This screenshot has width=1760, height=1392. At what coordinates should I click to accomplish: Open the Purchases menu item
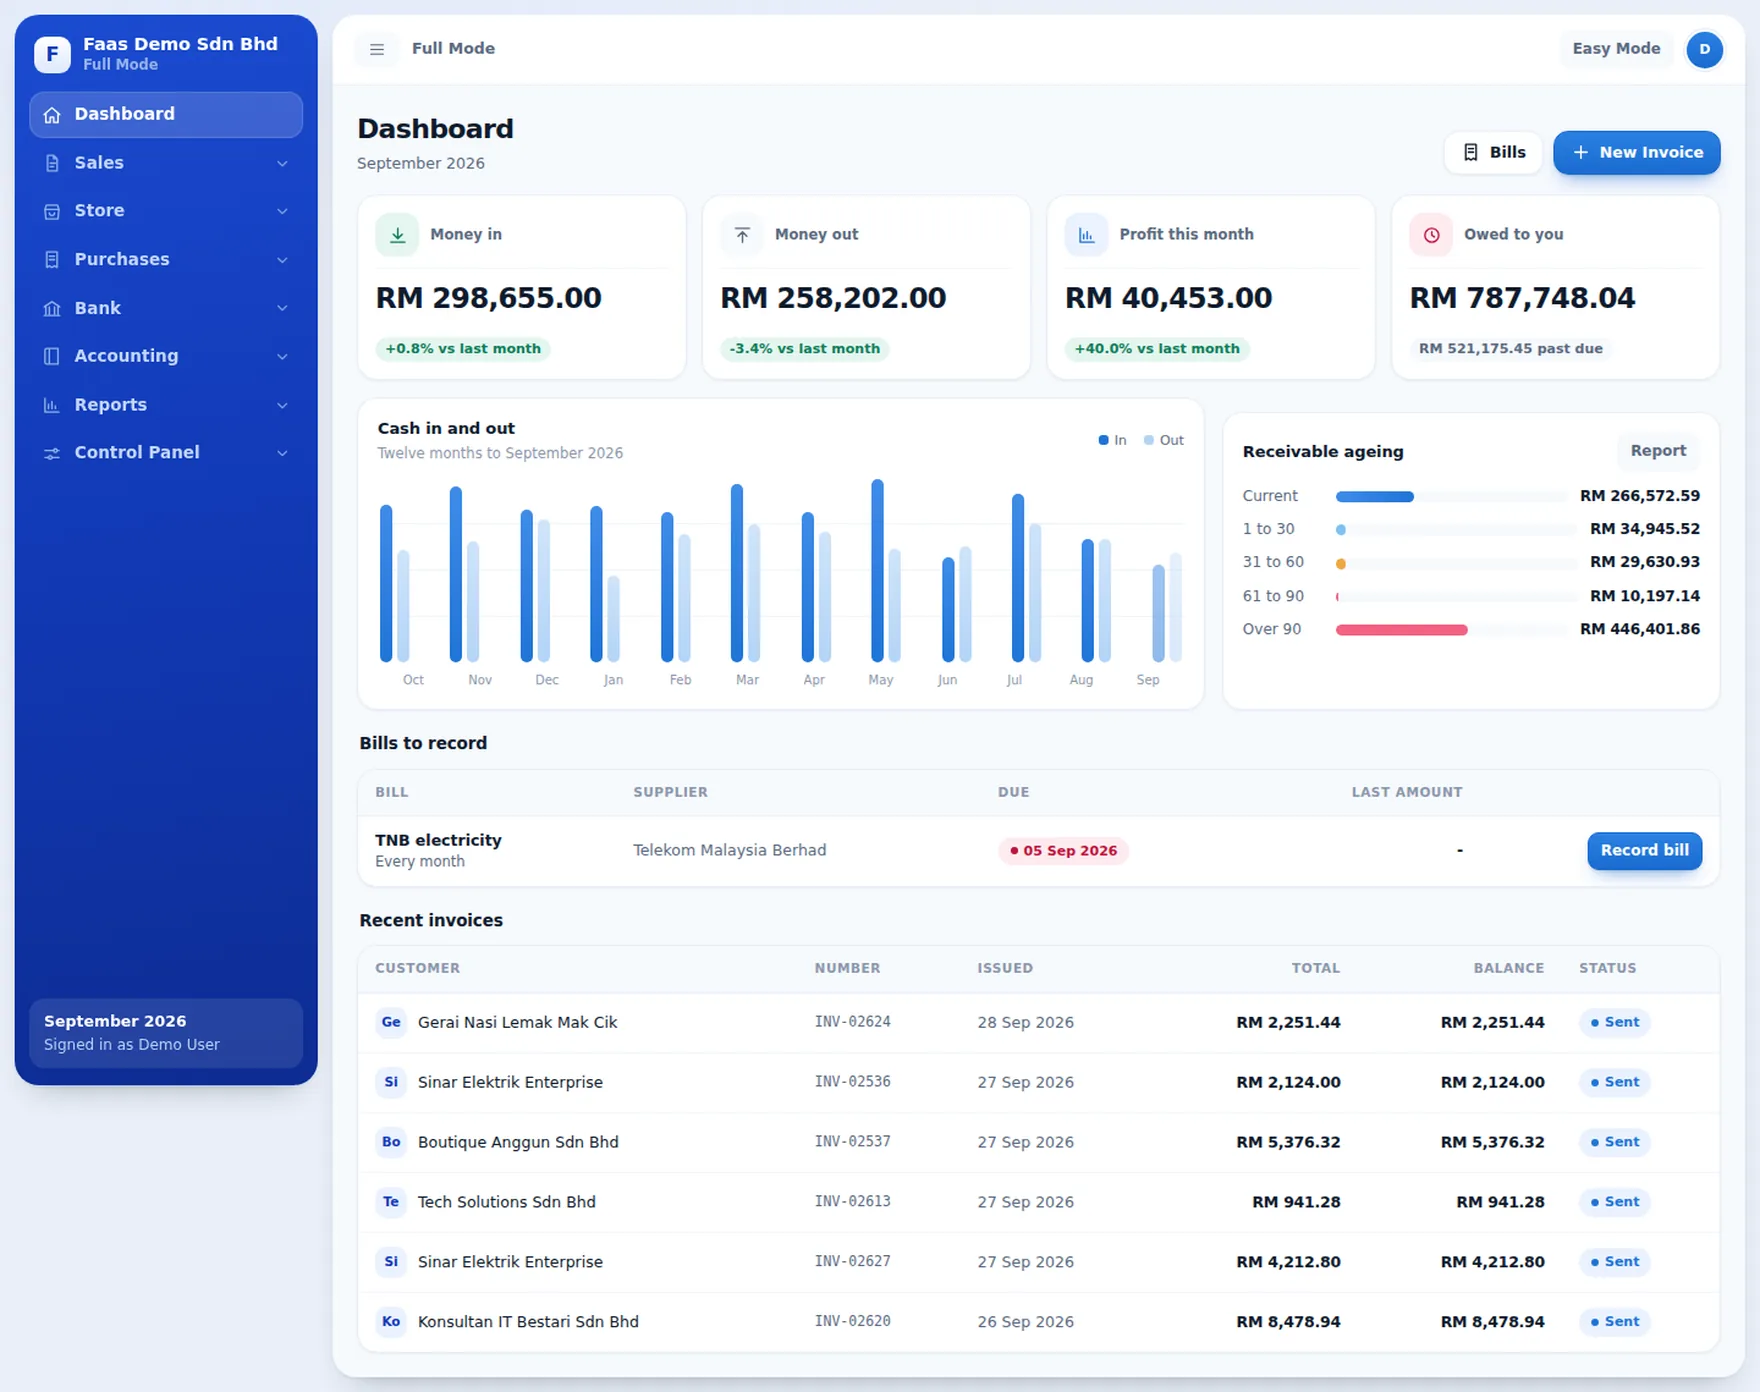(166, 260)
